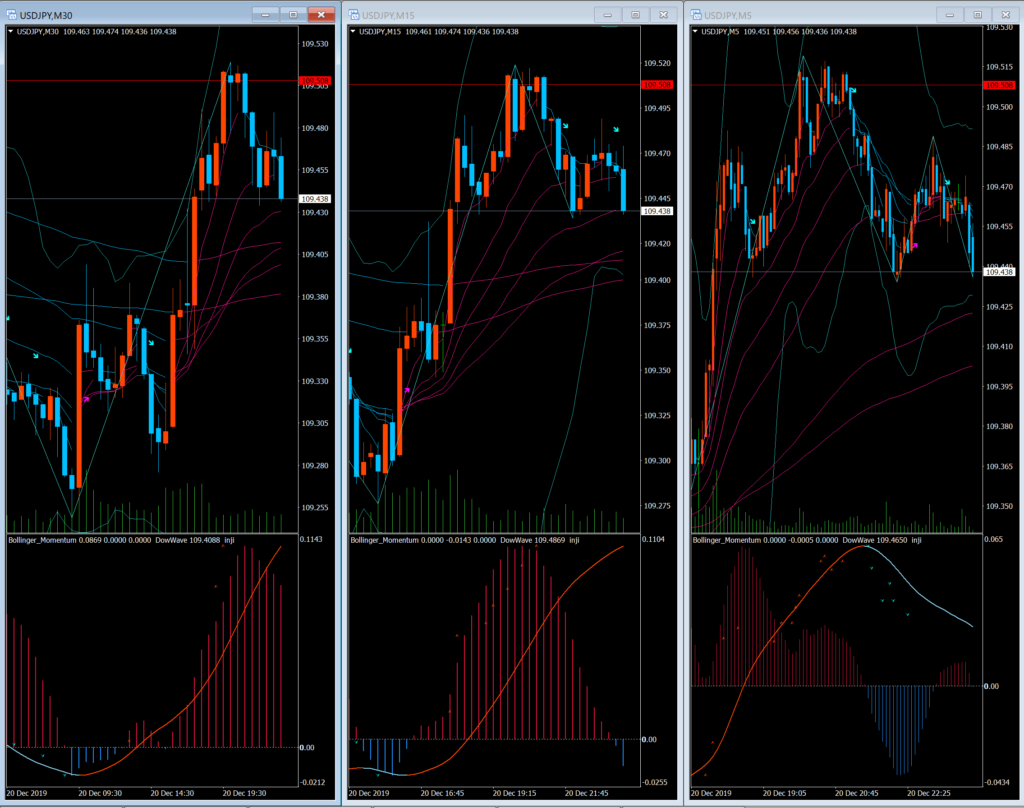The width and height of the screenshot is (1024, 808).
Task: Select the magenta arrow marker on M30 chart
Action: click(x=86, y=399)
